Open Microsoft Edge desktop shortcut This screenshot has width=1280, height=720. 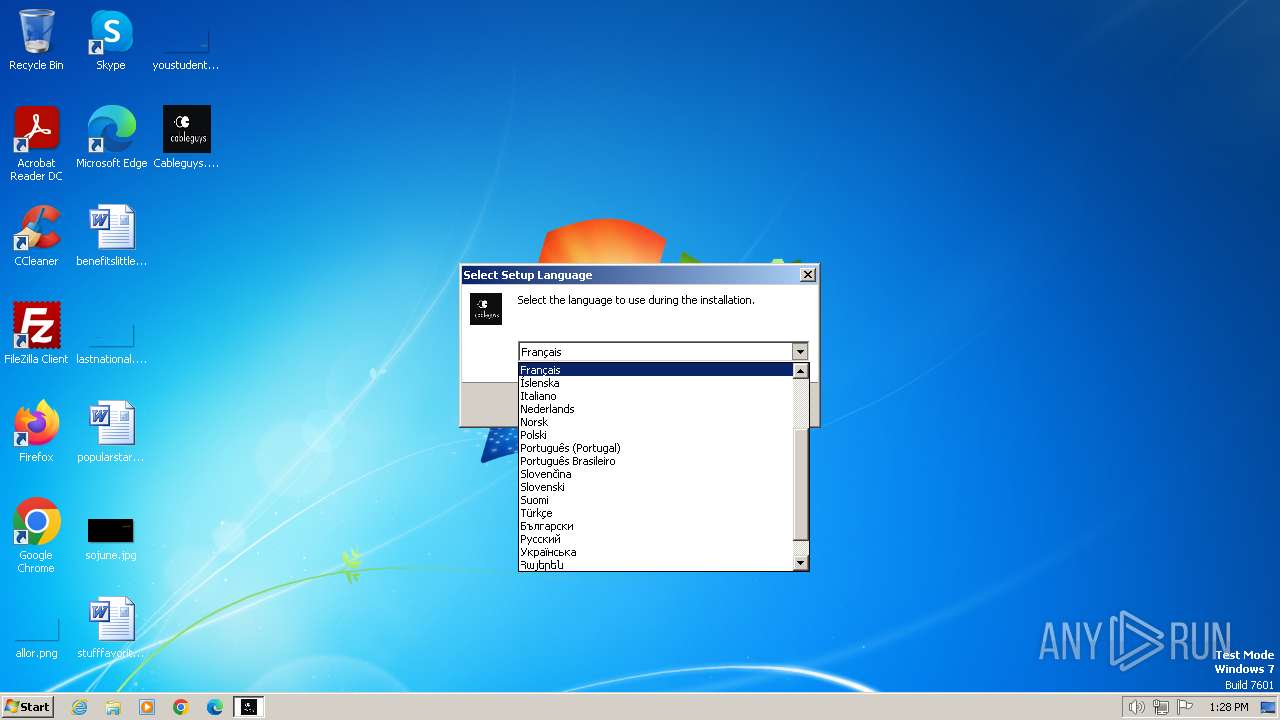[x=111, y=138]
